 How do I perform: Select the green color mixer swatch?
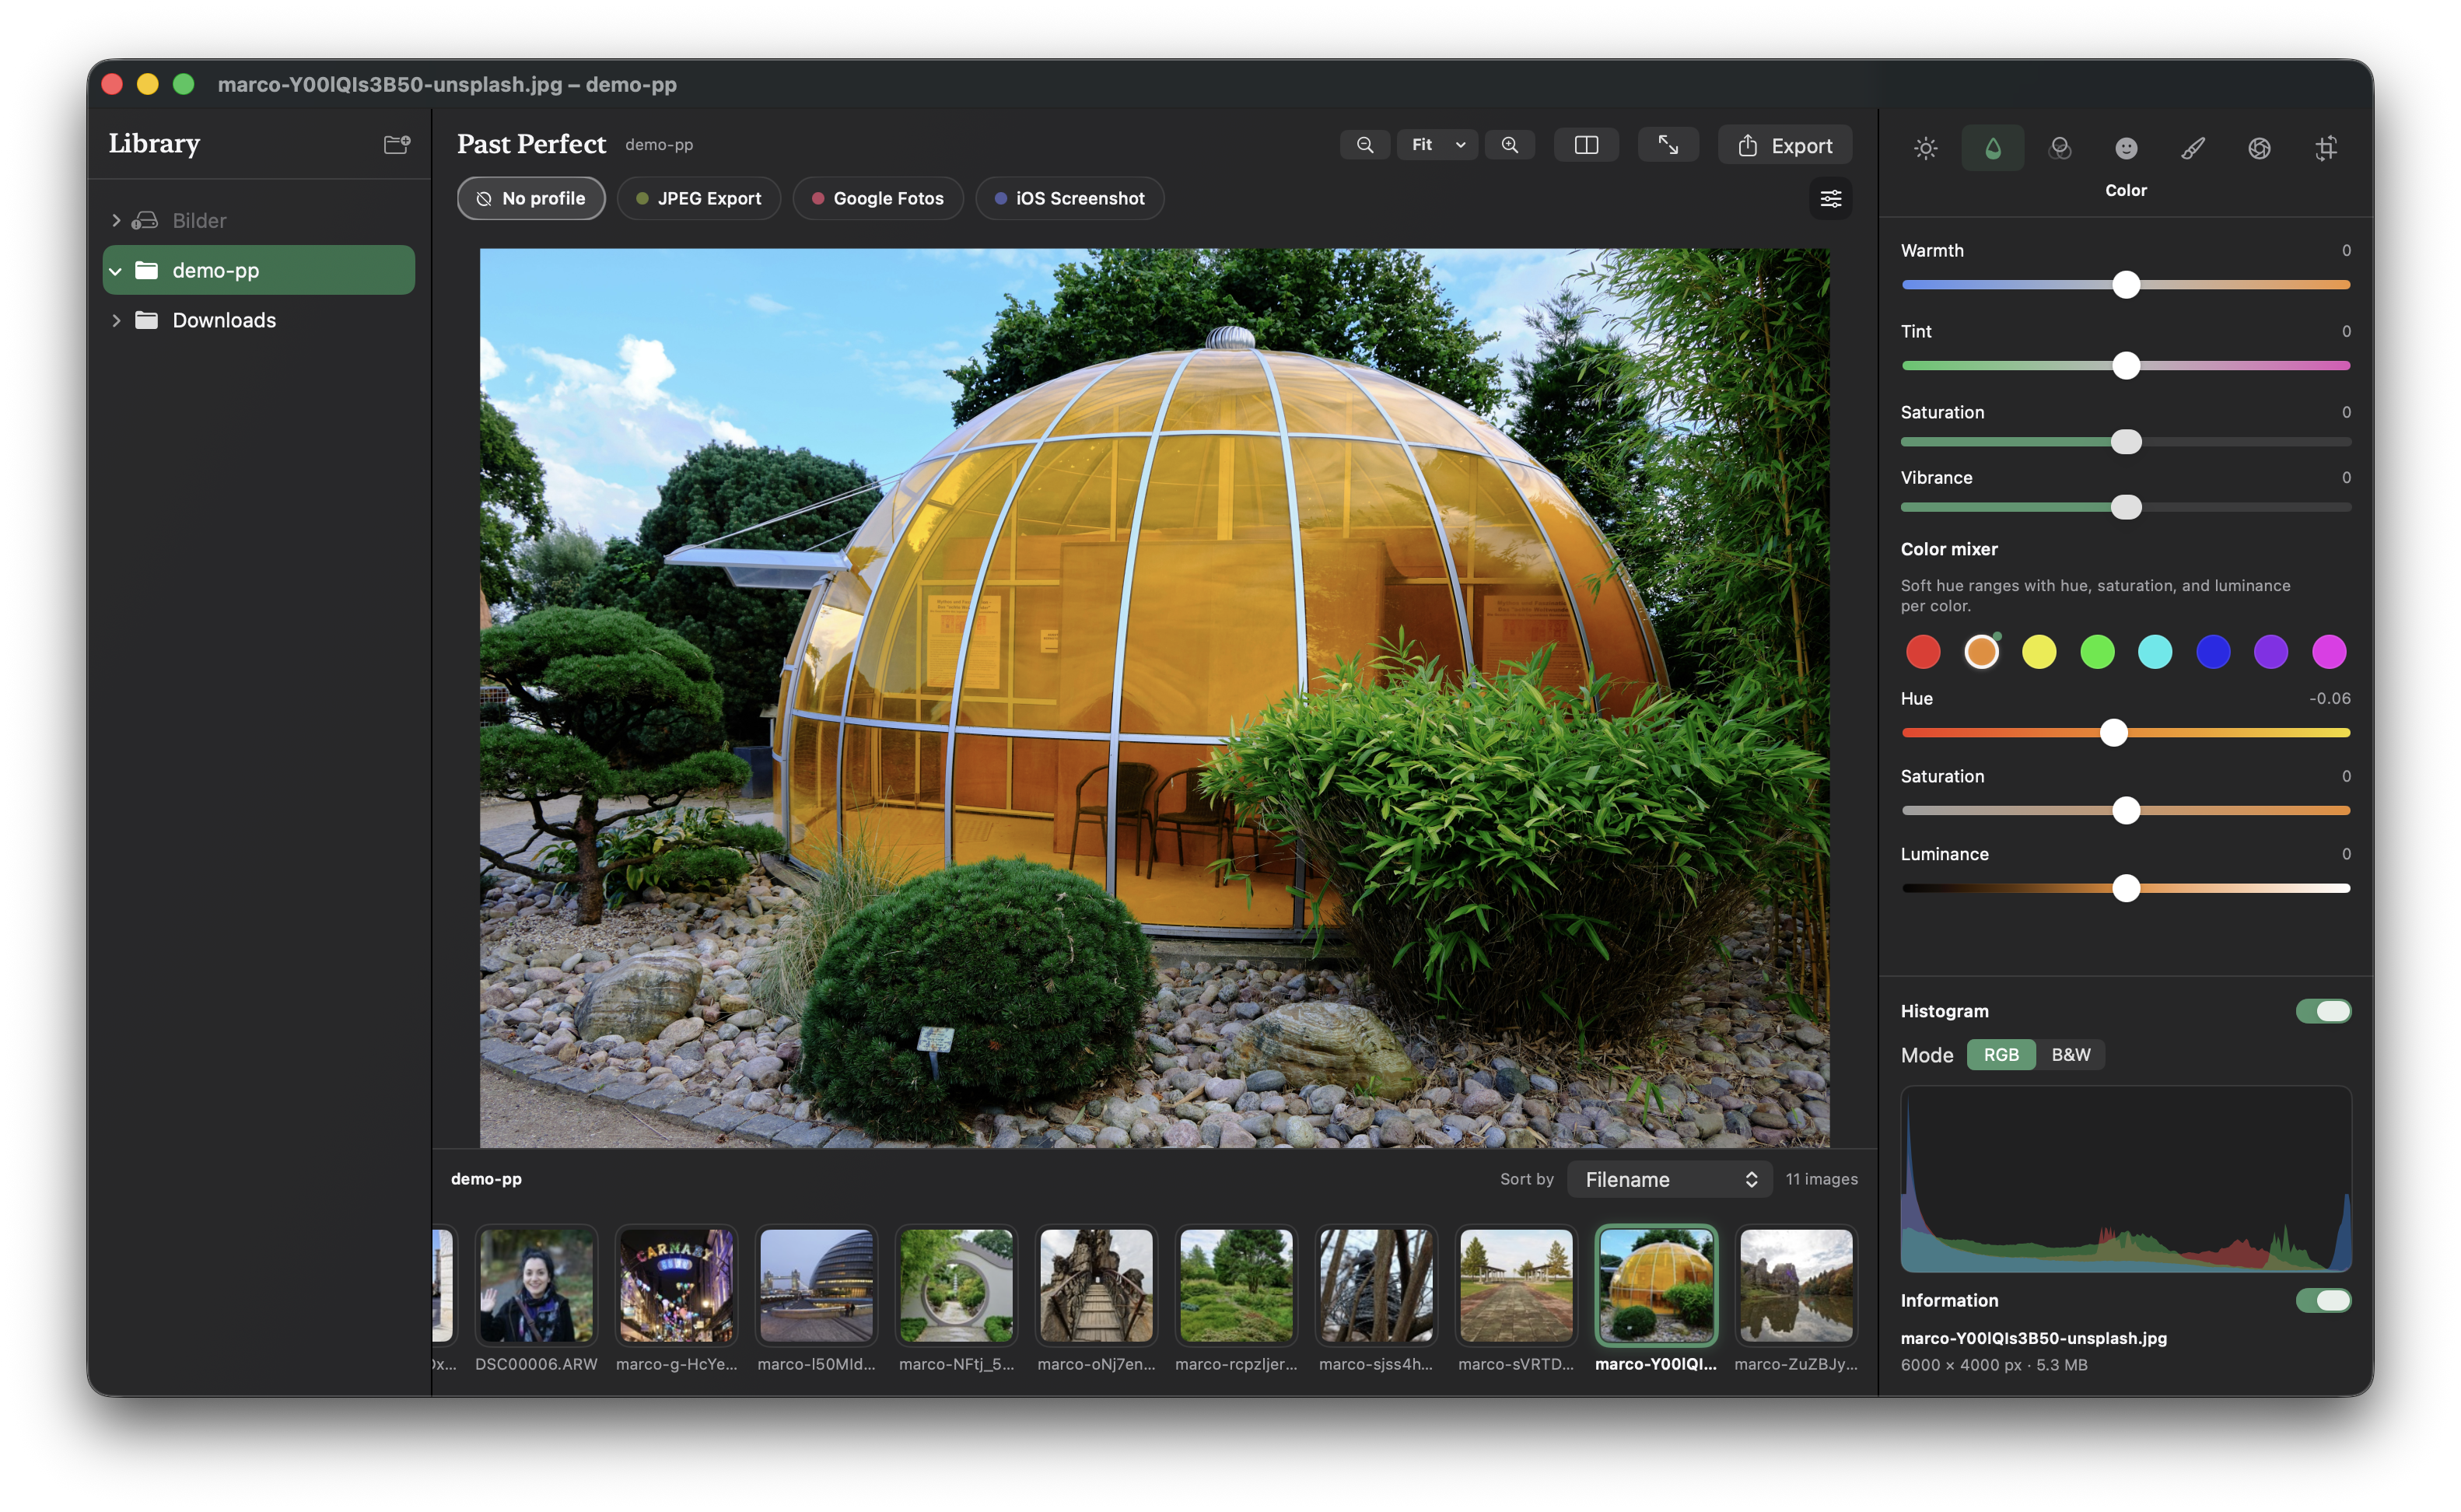pos(2097,652)
